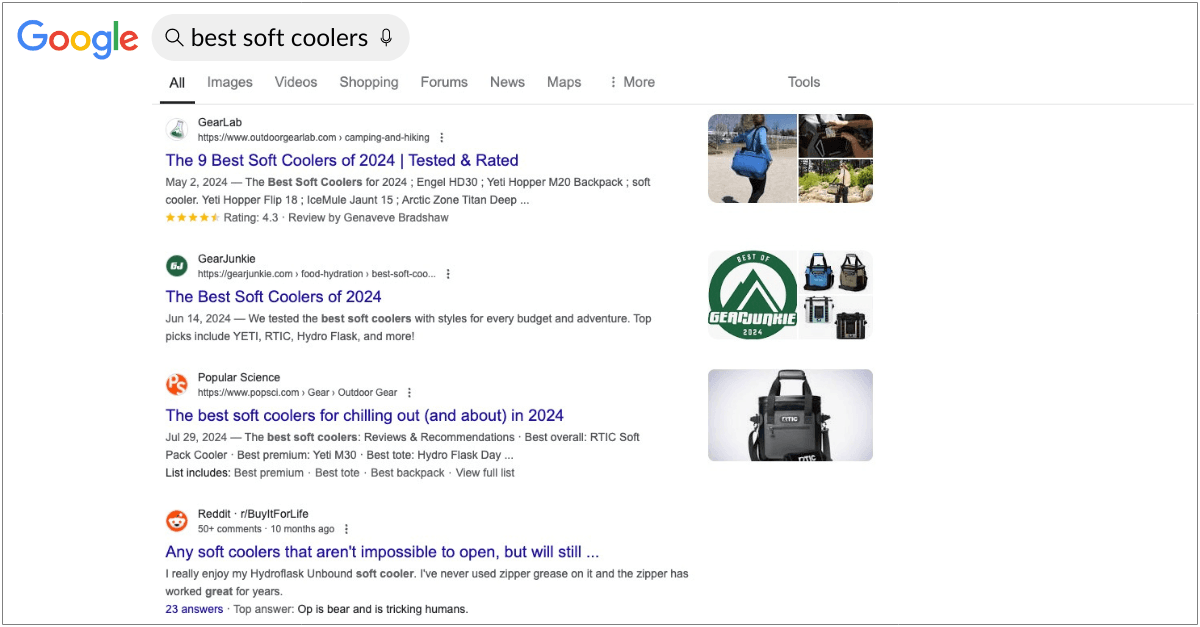The image size is (1200, 627).
Task: Click the "View full list" link
Action: (485, 473)
